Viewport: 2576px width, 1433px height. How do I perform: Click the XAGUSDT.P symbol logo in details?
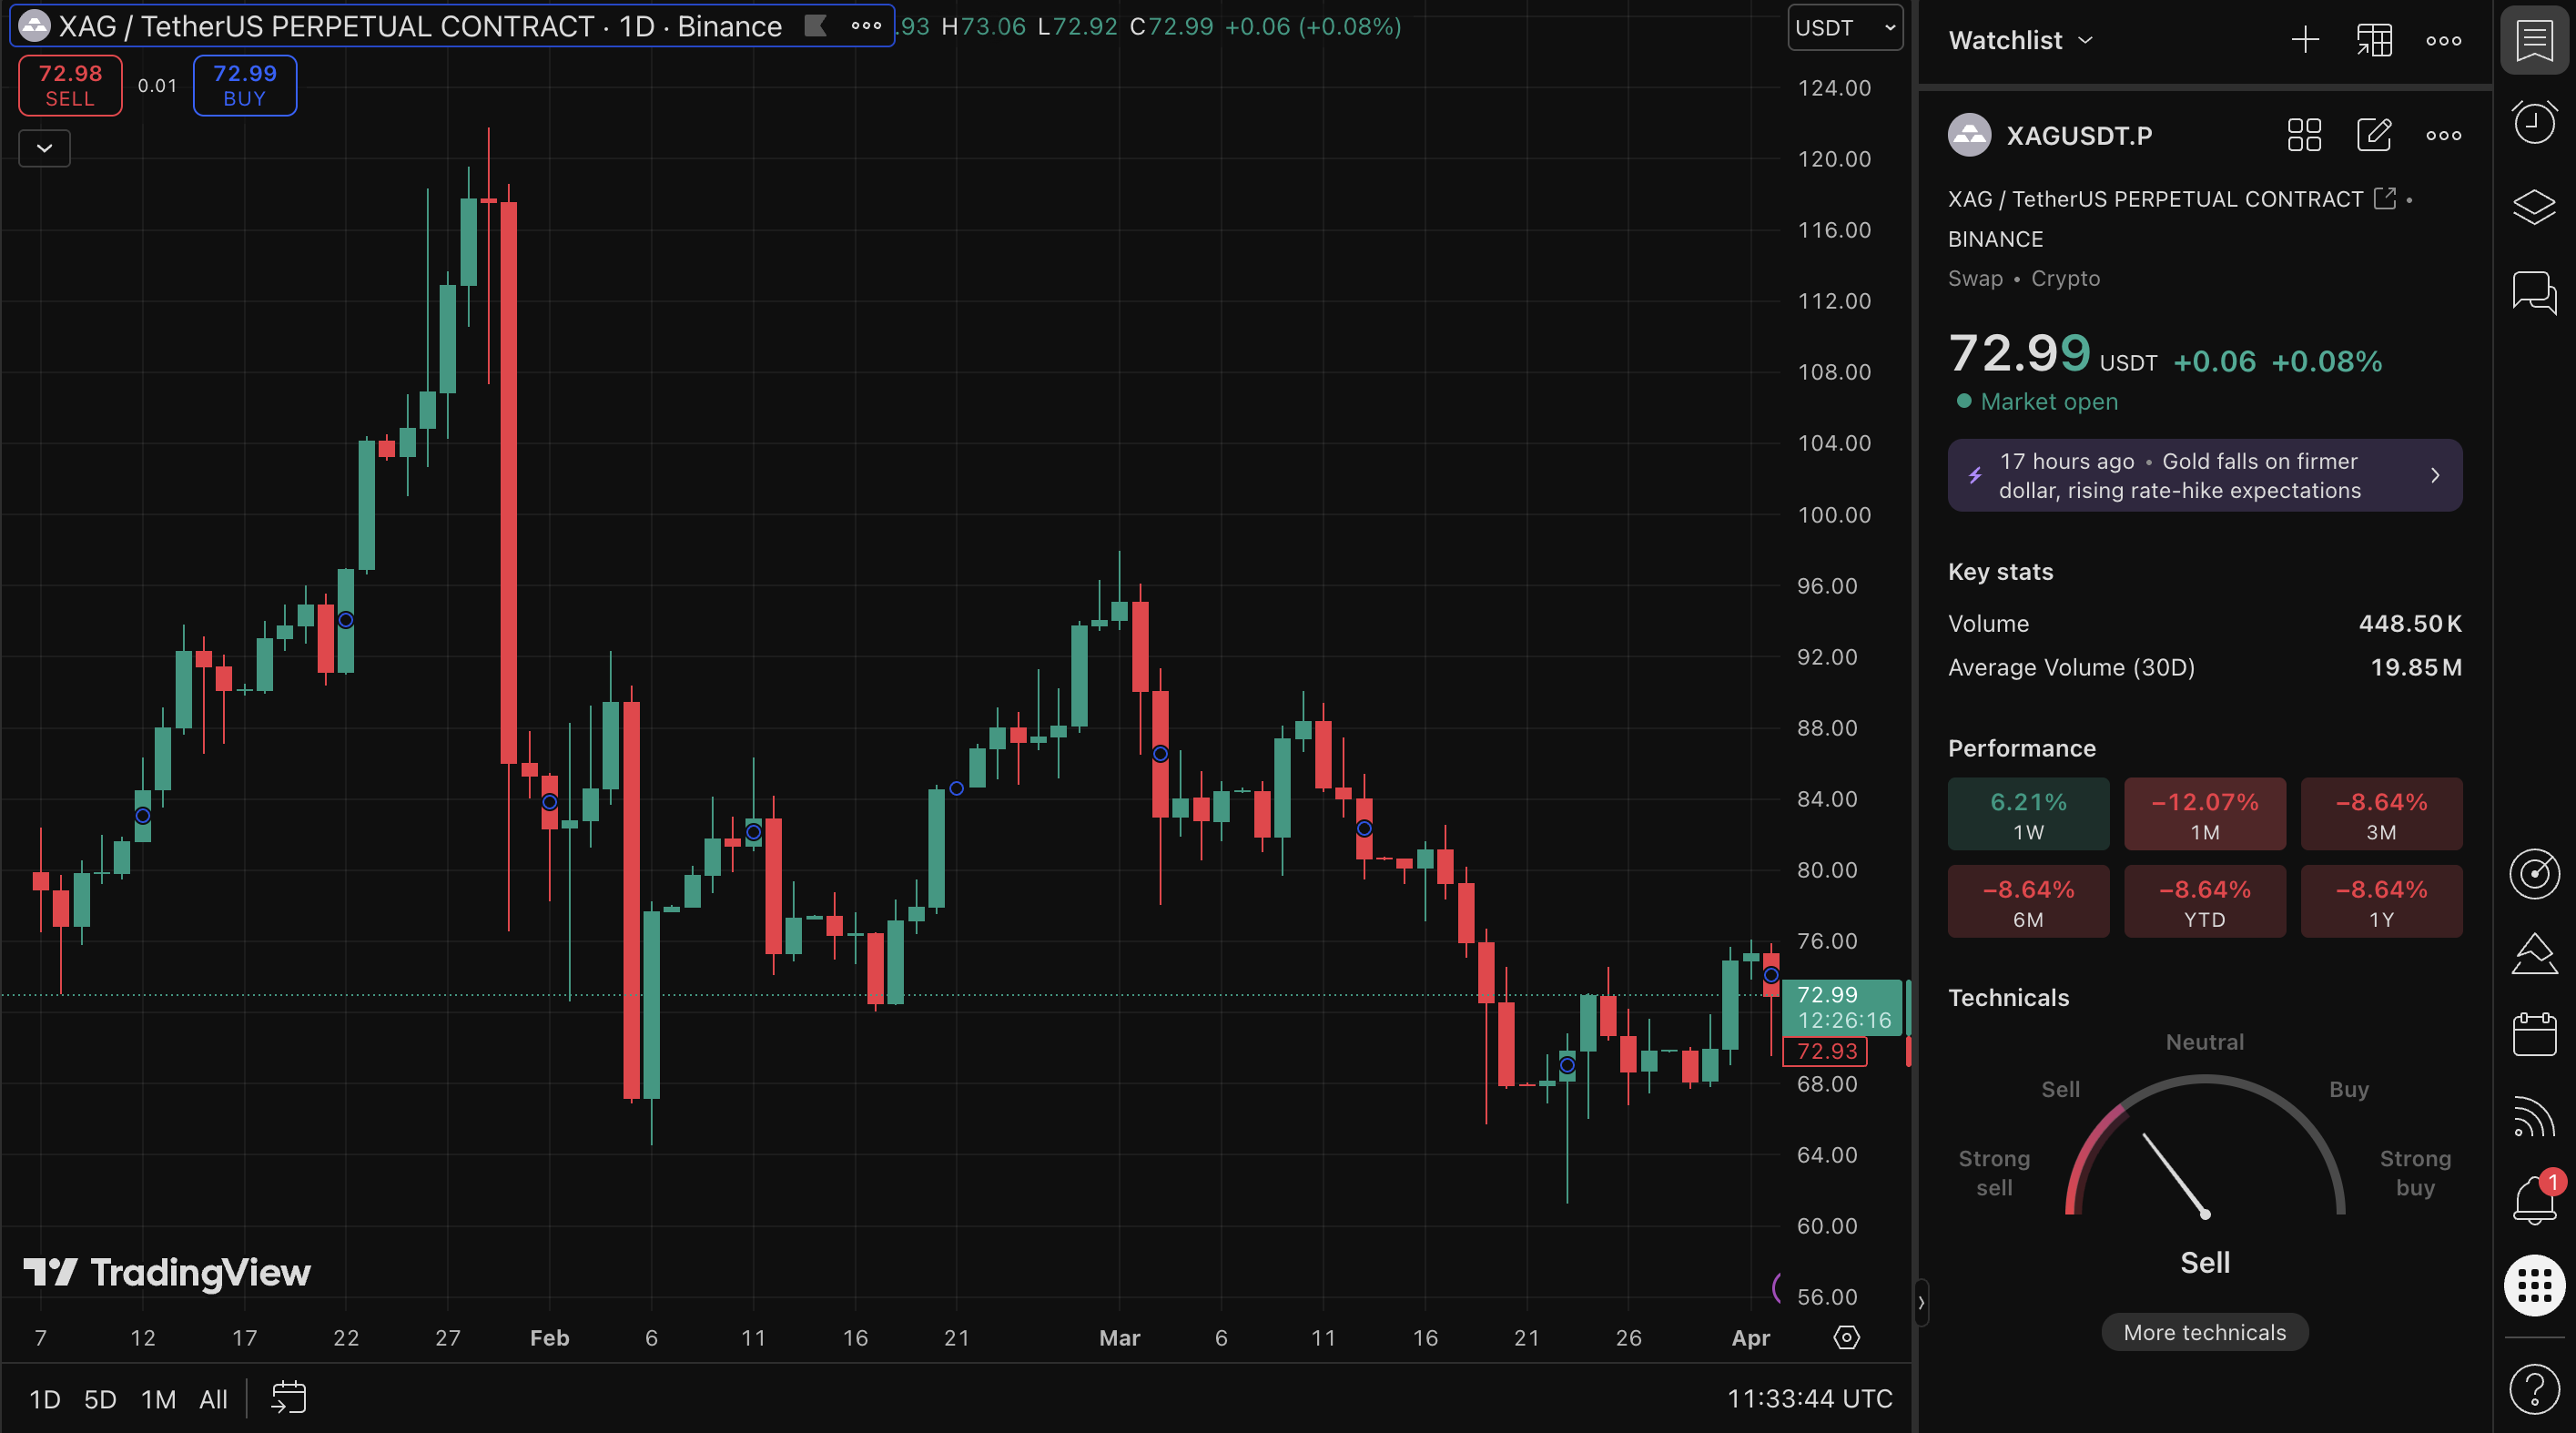pyautogui.click(x=1970, y=135)
